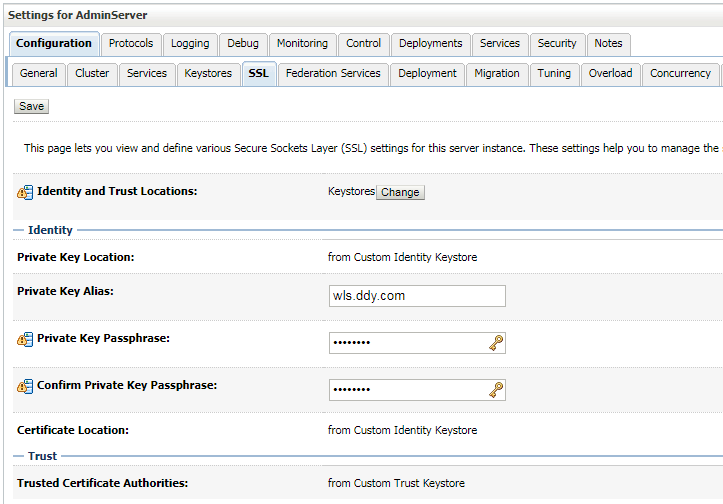This screenshot has width=723, height=504.
Task: Focus the Private Key Alias field
Action: tap(417, 296)
